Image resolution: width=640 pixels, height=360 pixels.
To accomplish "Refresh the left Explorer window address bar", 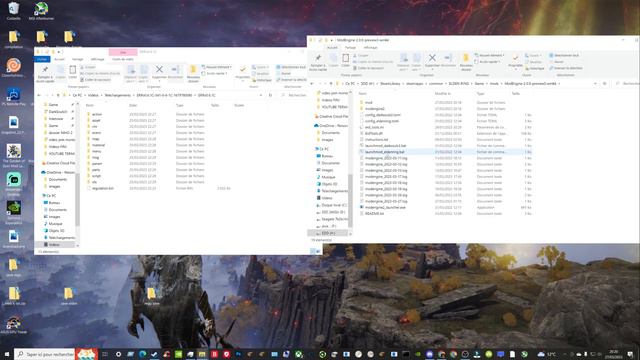I will click(270, 95).
